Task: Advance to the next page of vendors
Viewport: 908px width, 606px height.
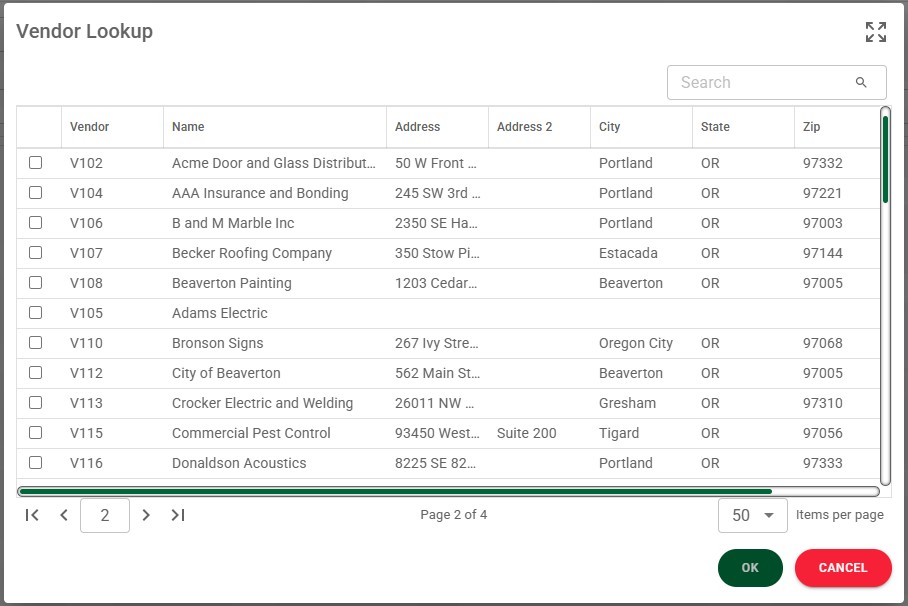Action: [x=146, y=515]
